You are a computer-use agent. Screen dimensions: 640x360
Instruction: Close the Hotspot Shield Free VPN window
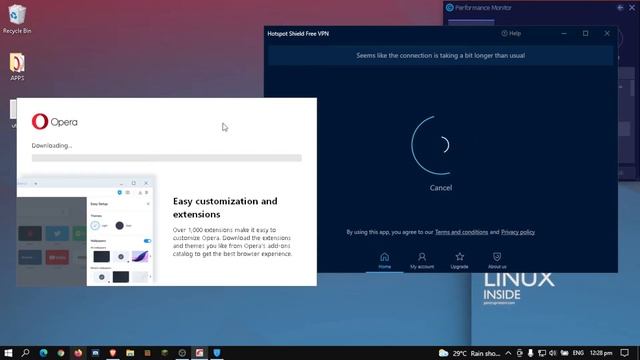[x=607, y=33]
